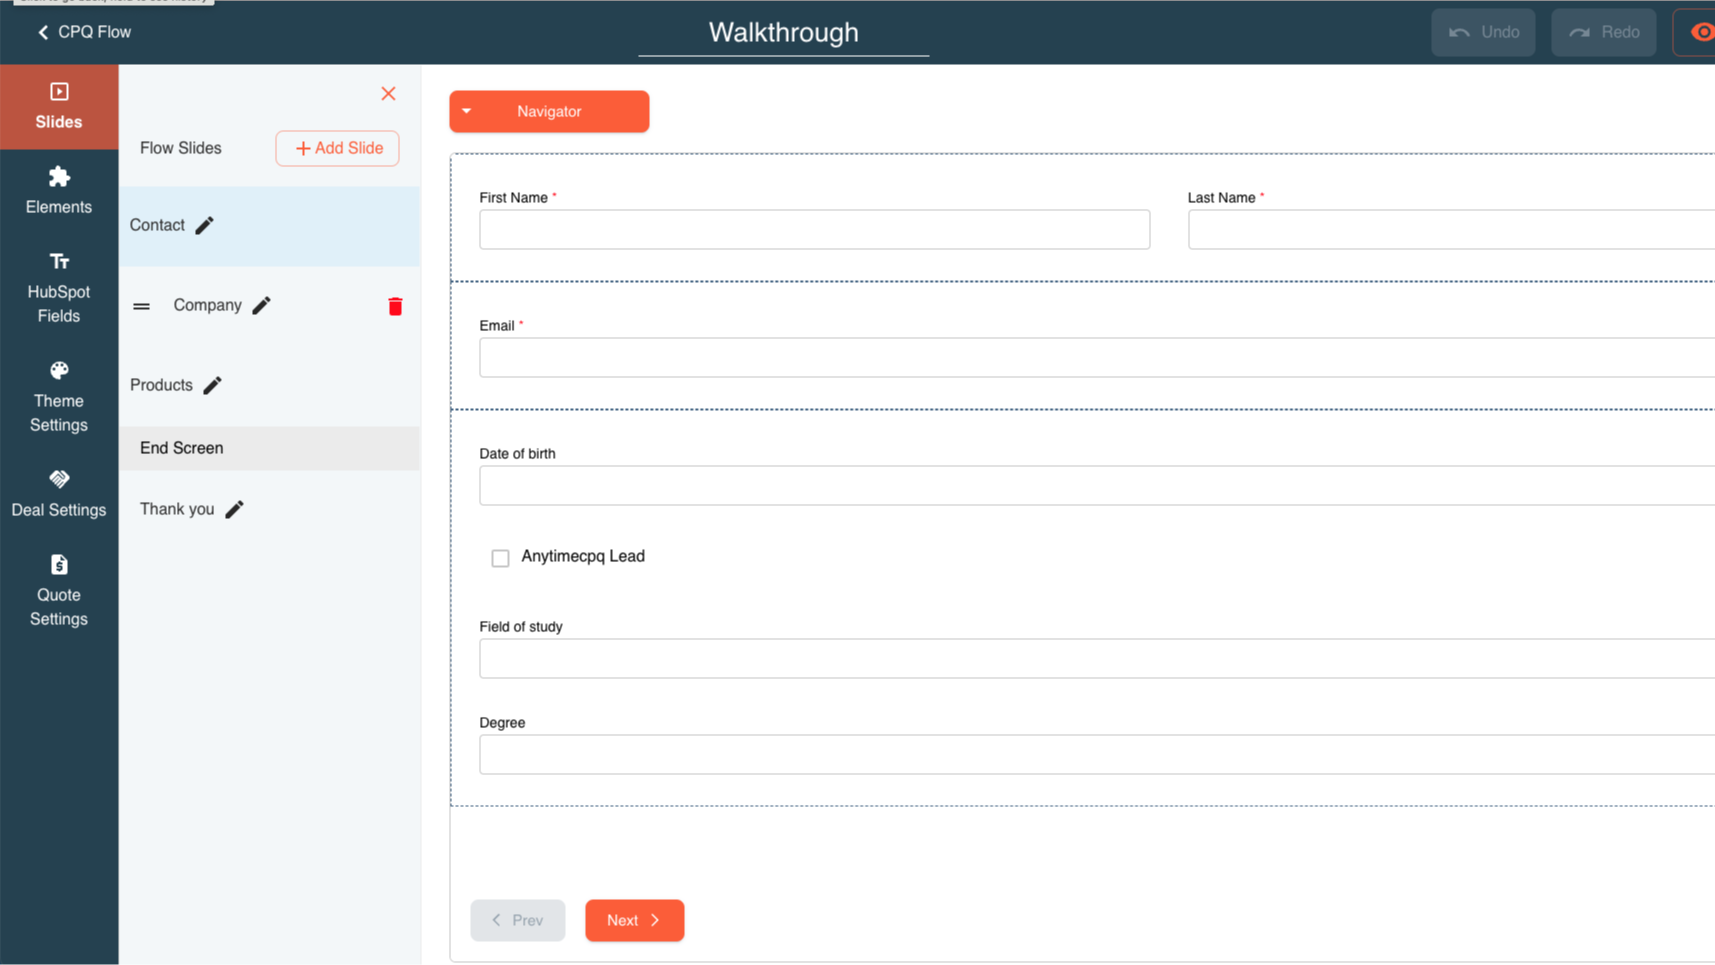Delete the Company slide with trash icon
The width and height of the screenshot is (1715, 965).
[395, 306]
